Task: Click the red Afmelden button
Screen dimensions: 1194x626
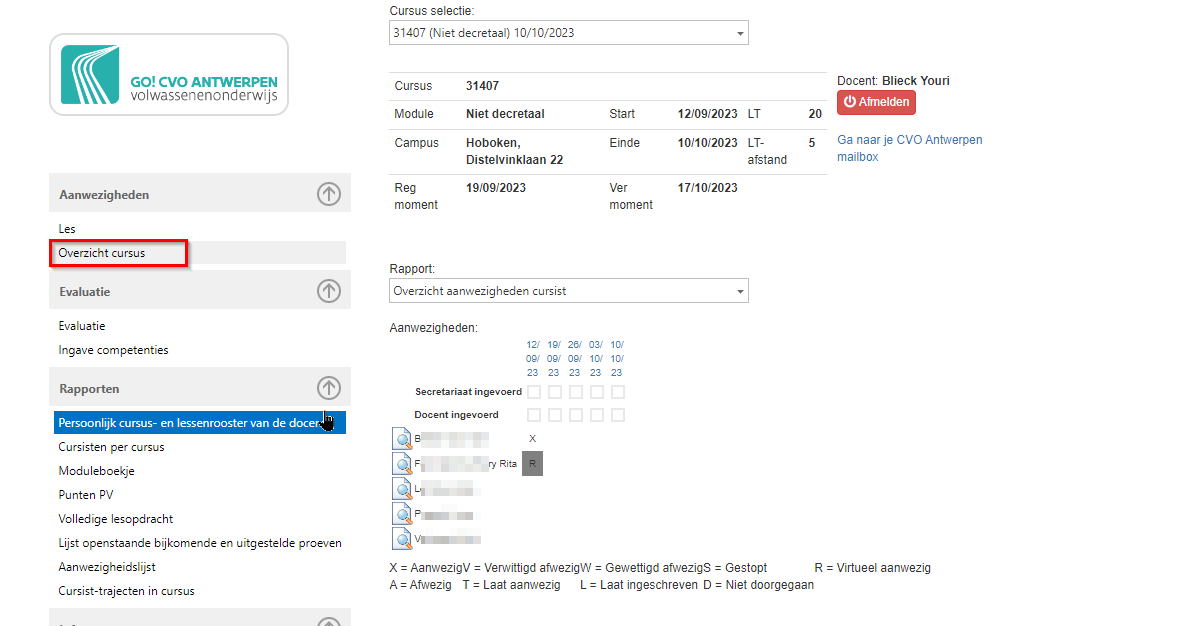Action: click(876, 102)
